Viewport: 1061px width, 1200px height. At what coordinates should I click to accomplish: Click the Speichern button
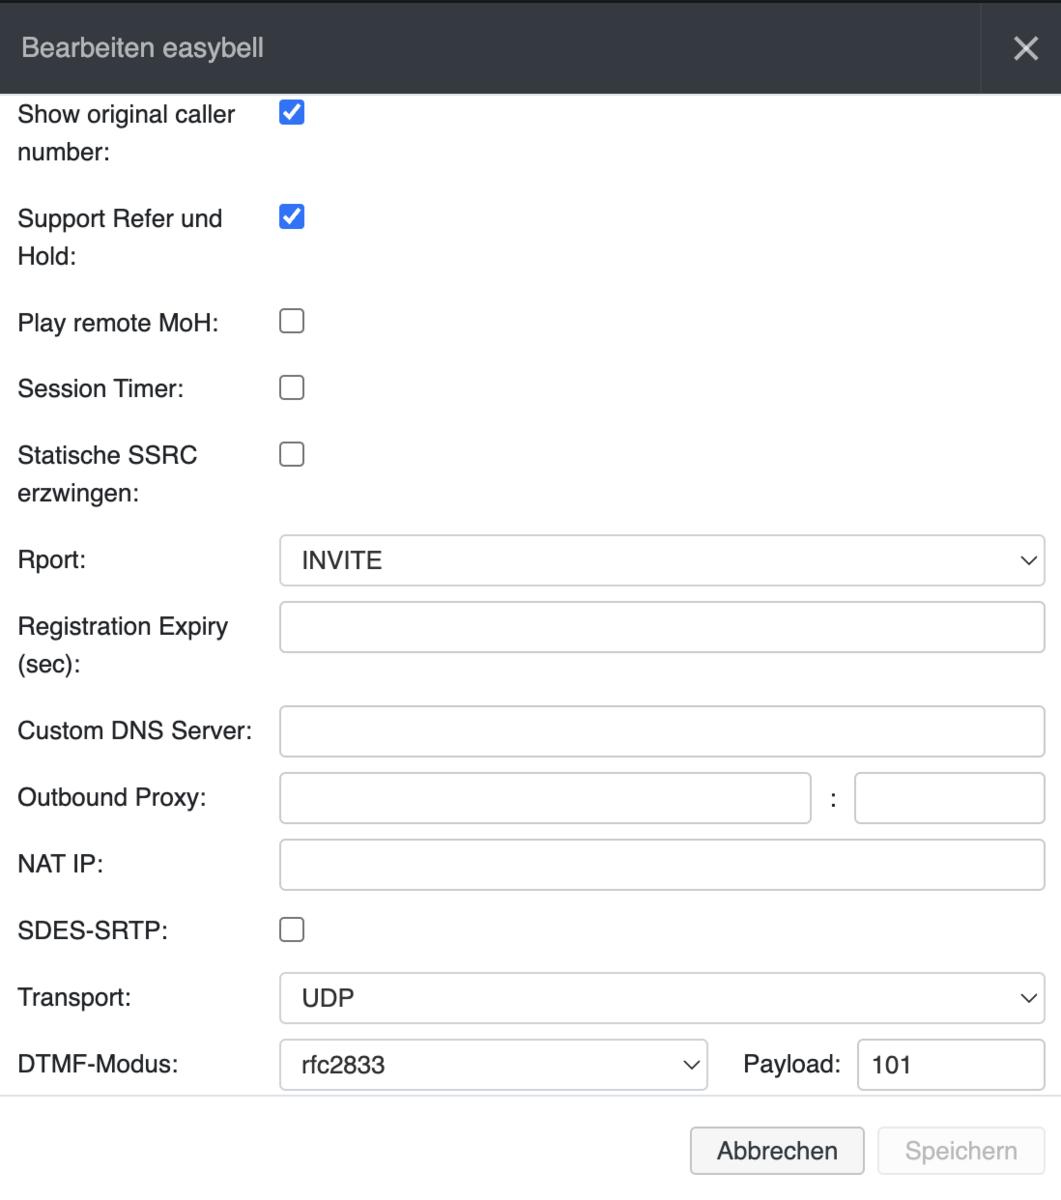[x=960, y=1151]
